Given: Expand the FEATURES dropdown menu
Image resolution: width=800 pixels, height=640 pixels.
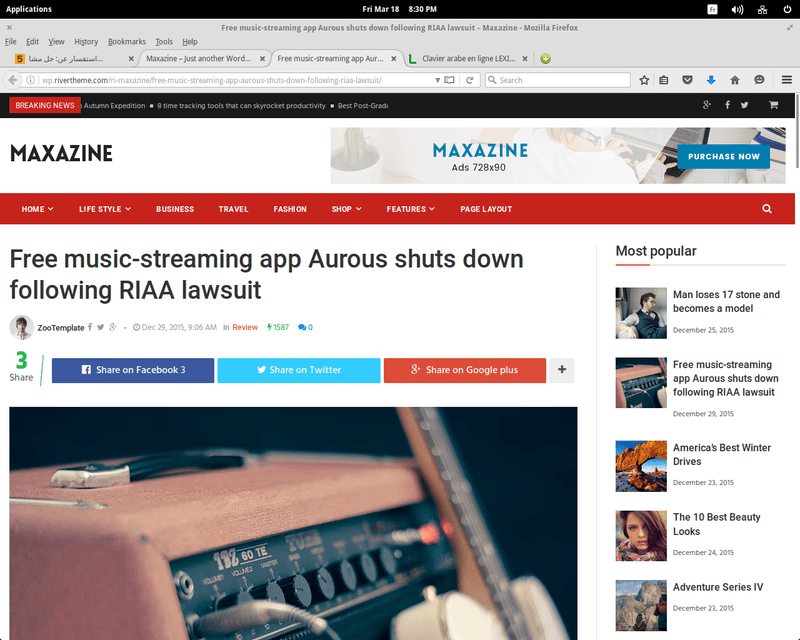Looking at the screenshot, I should [410, 209].
